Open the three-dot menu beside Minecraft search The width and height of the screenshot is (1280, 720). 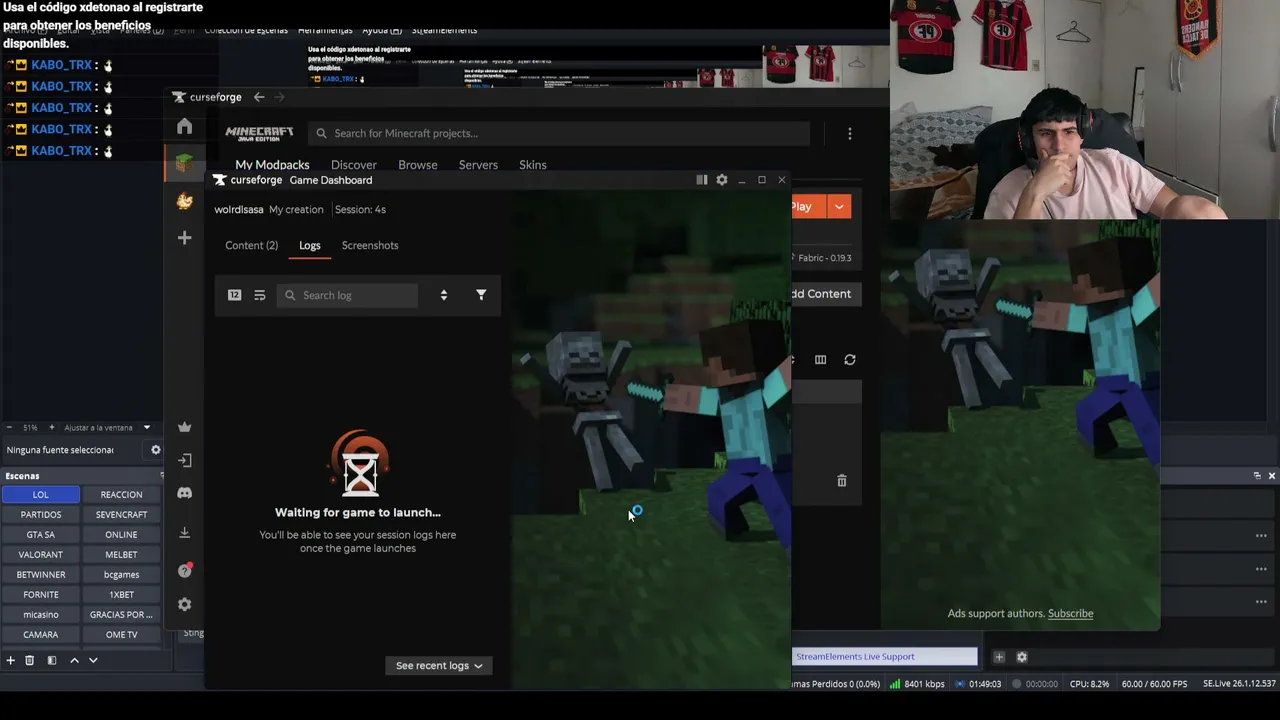point(850,133)
